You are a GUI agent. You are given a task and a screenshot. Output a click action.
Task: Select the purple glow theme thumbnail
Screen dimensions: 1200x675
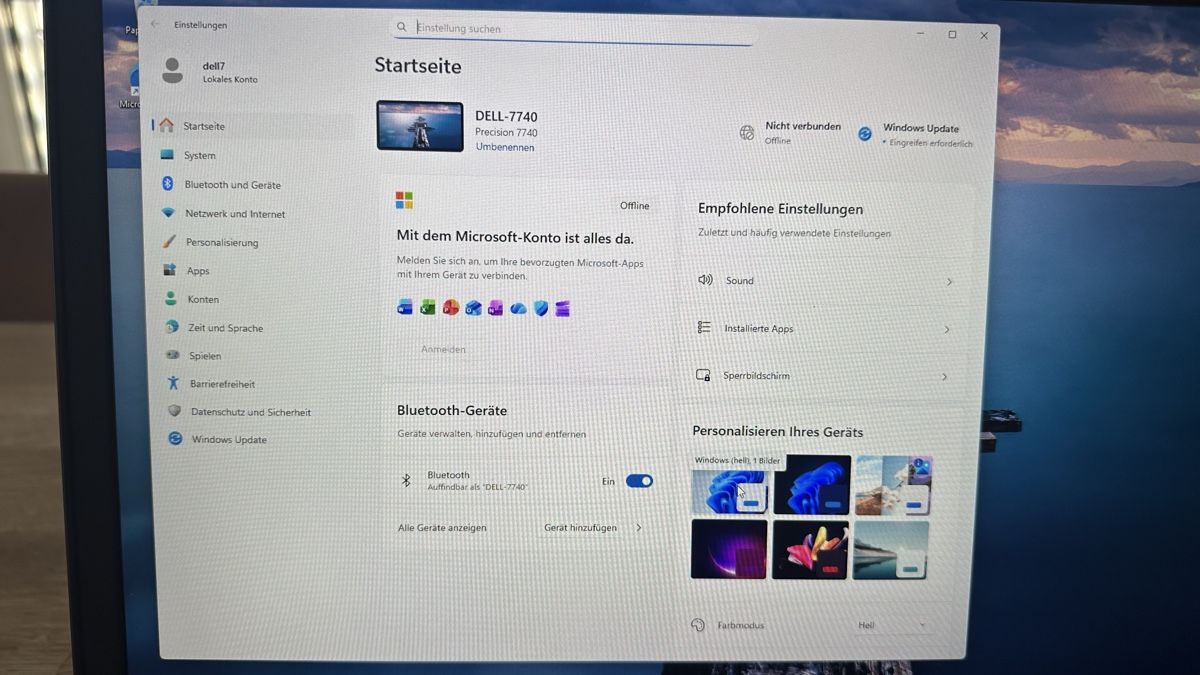pos(728,548)
